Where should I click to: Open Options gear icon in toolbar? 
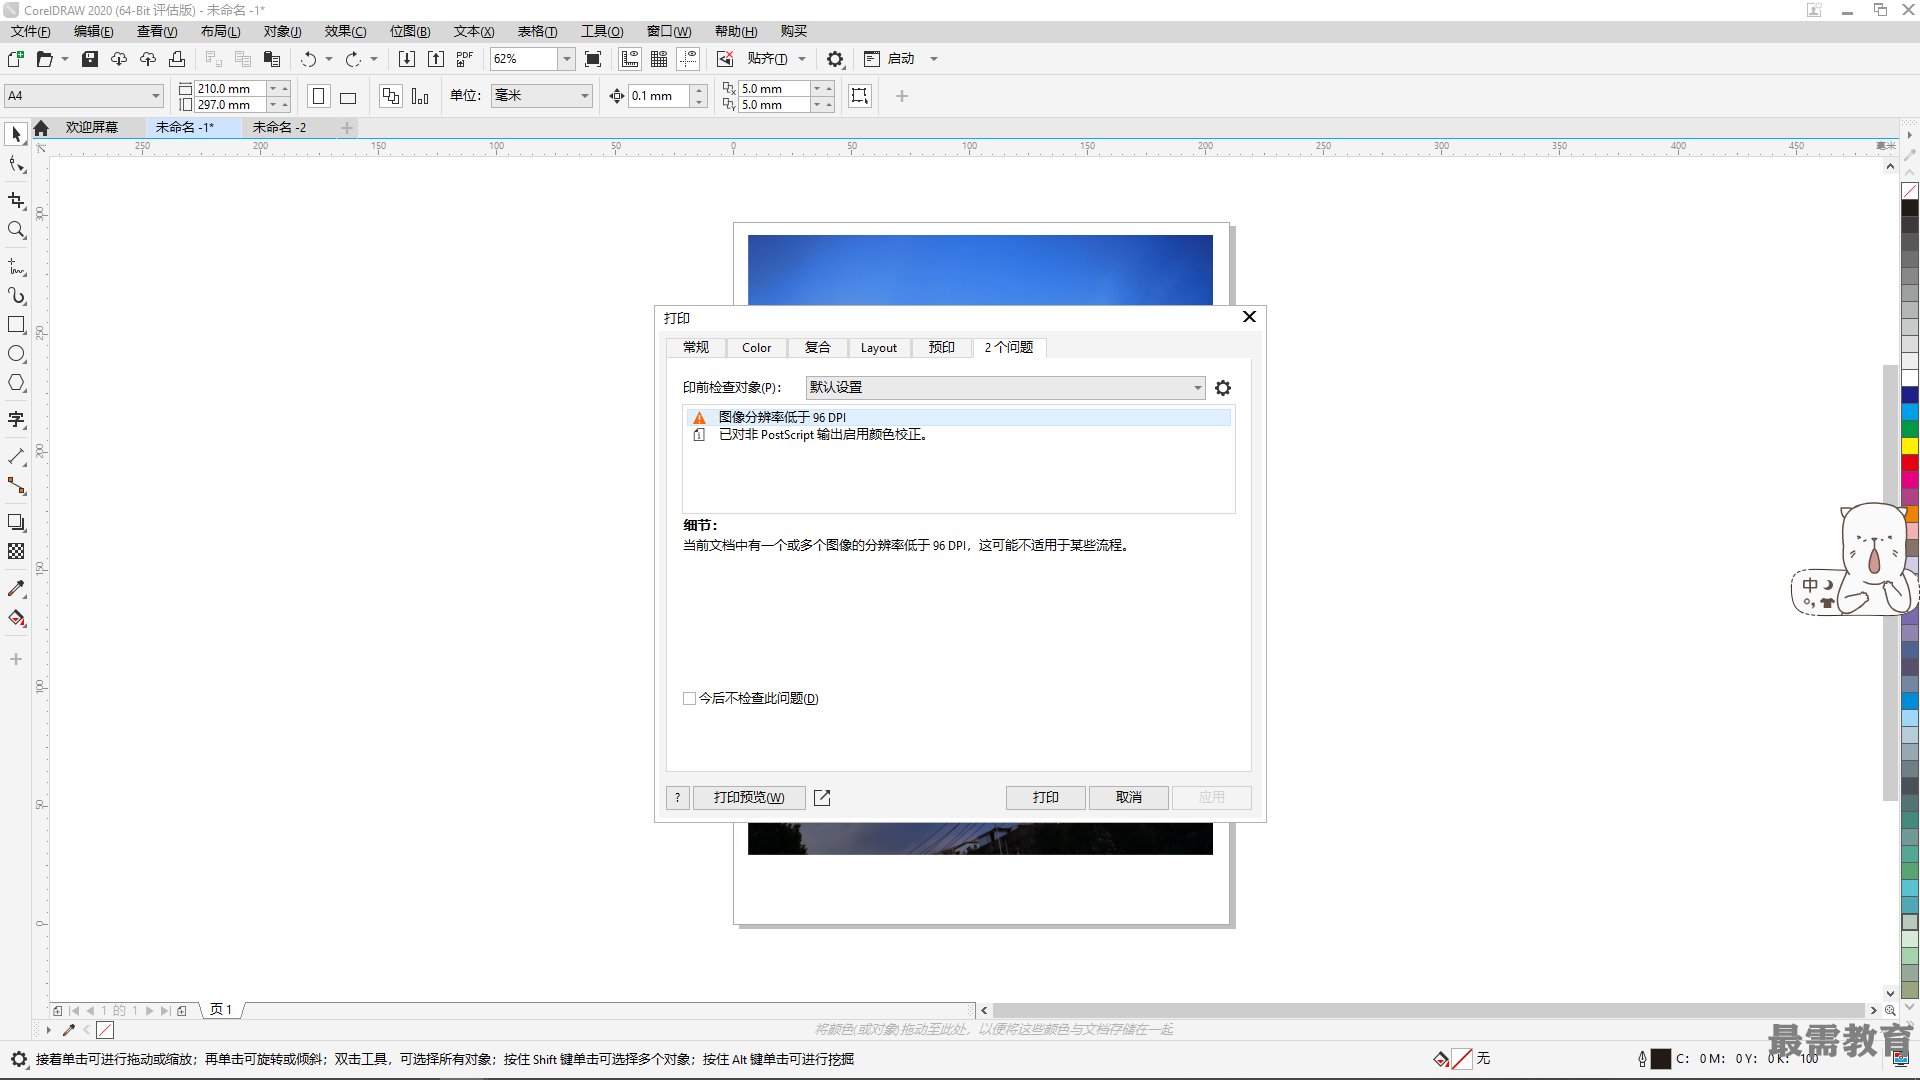tap(835, 59)
